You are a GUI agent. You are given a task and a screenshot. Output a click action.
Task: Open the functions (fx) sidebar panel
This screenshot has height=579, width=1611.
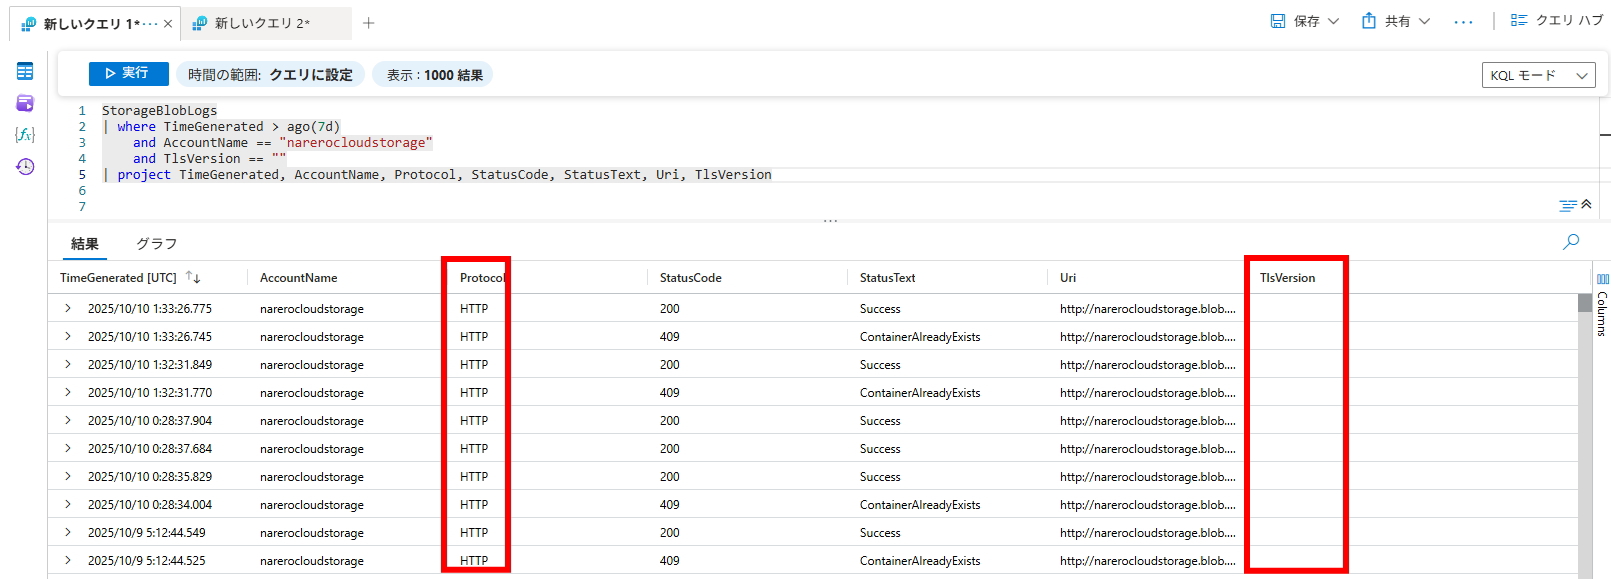(x=25, y=134)
